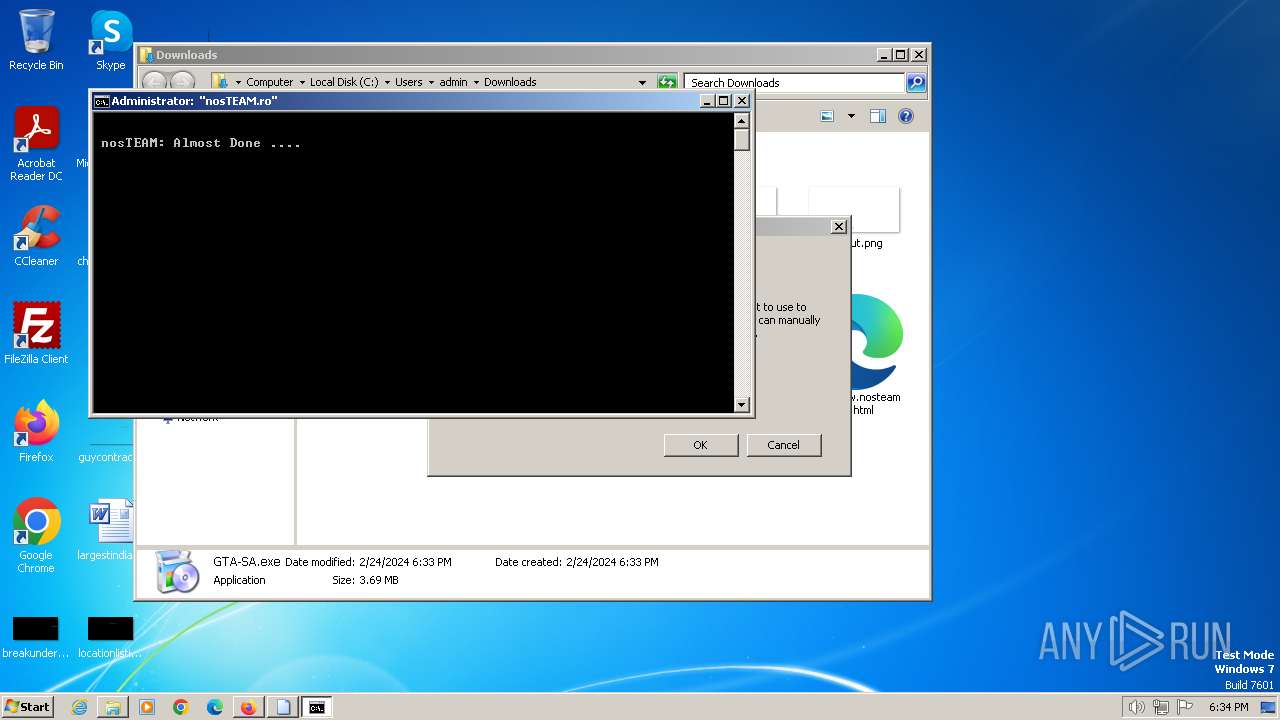Open the locationlisti desktop file
The width and height of the screenshot is (1280, 720).
coord(110,637)
